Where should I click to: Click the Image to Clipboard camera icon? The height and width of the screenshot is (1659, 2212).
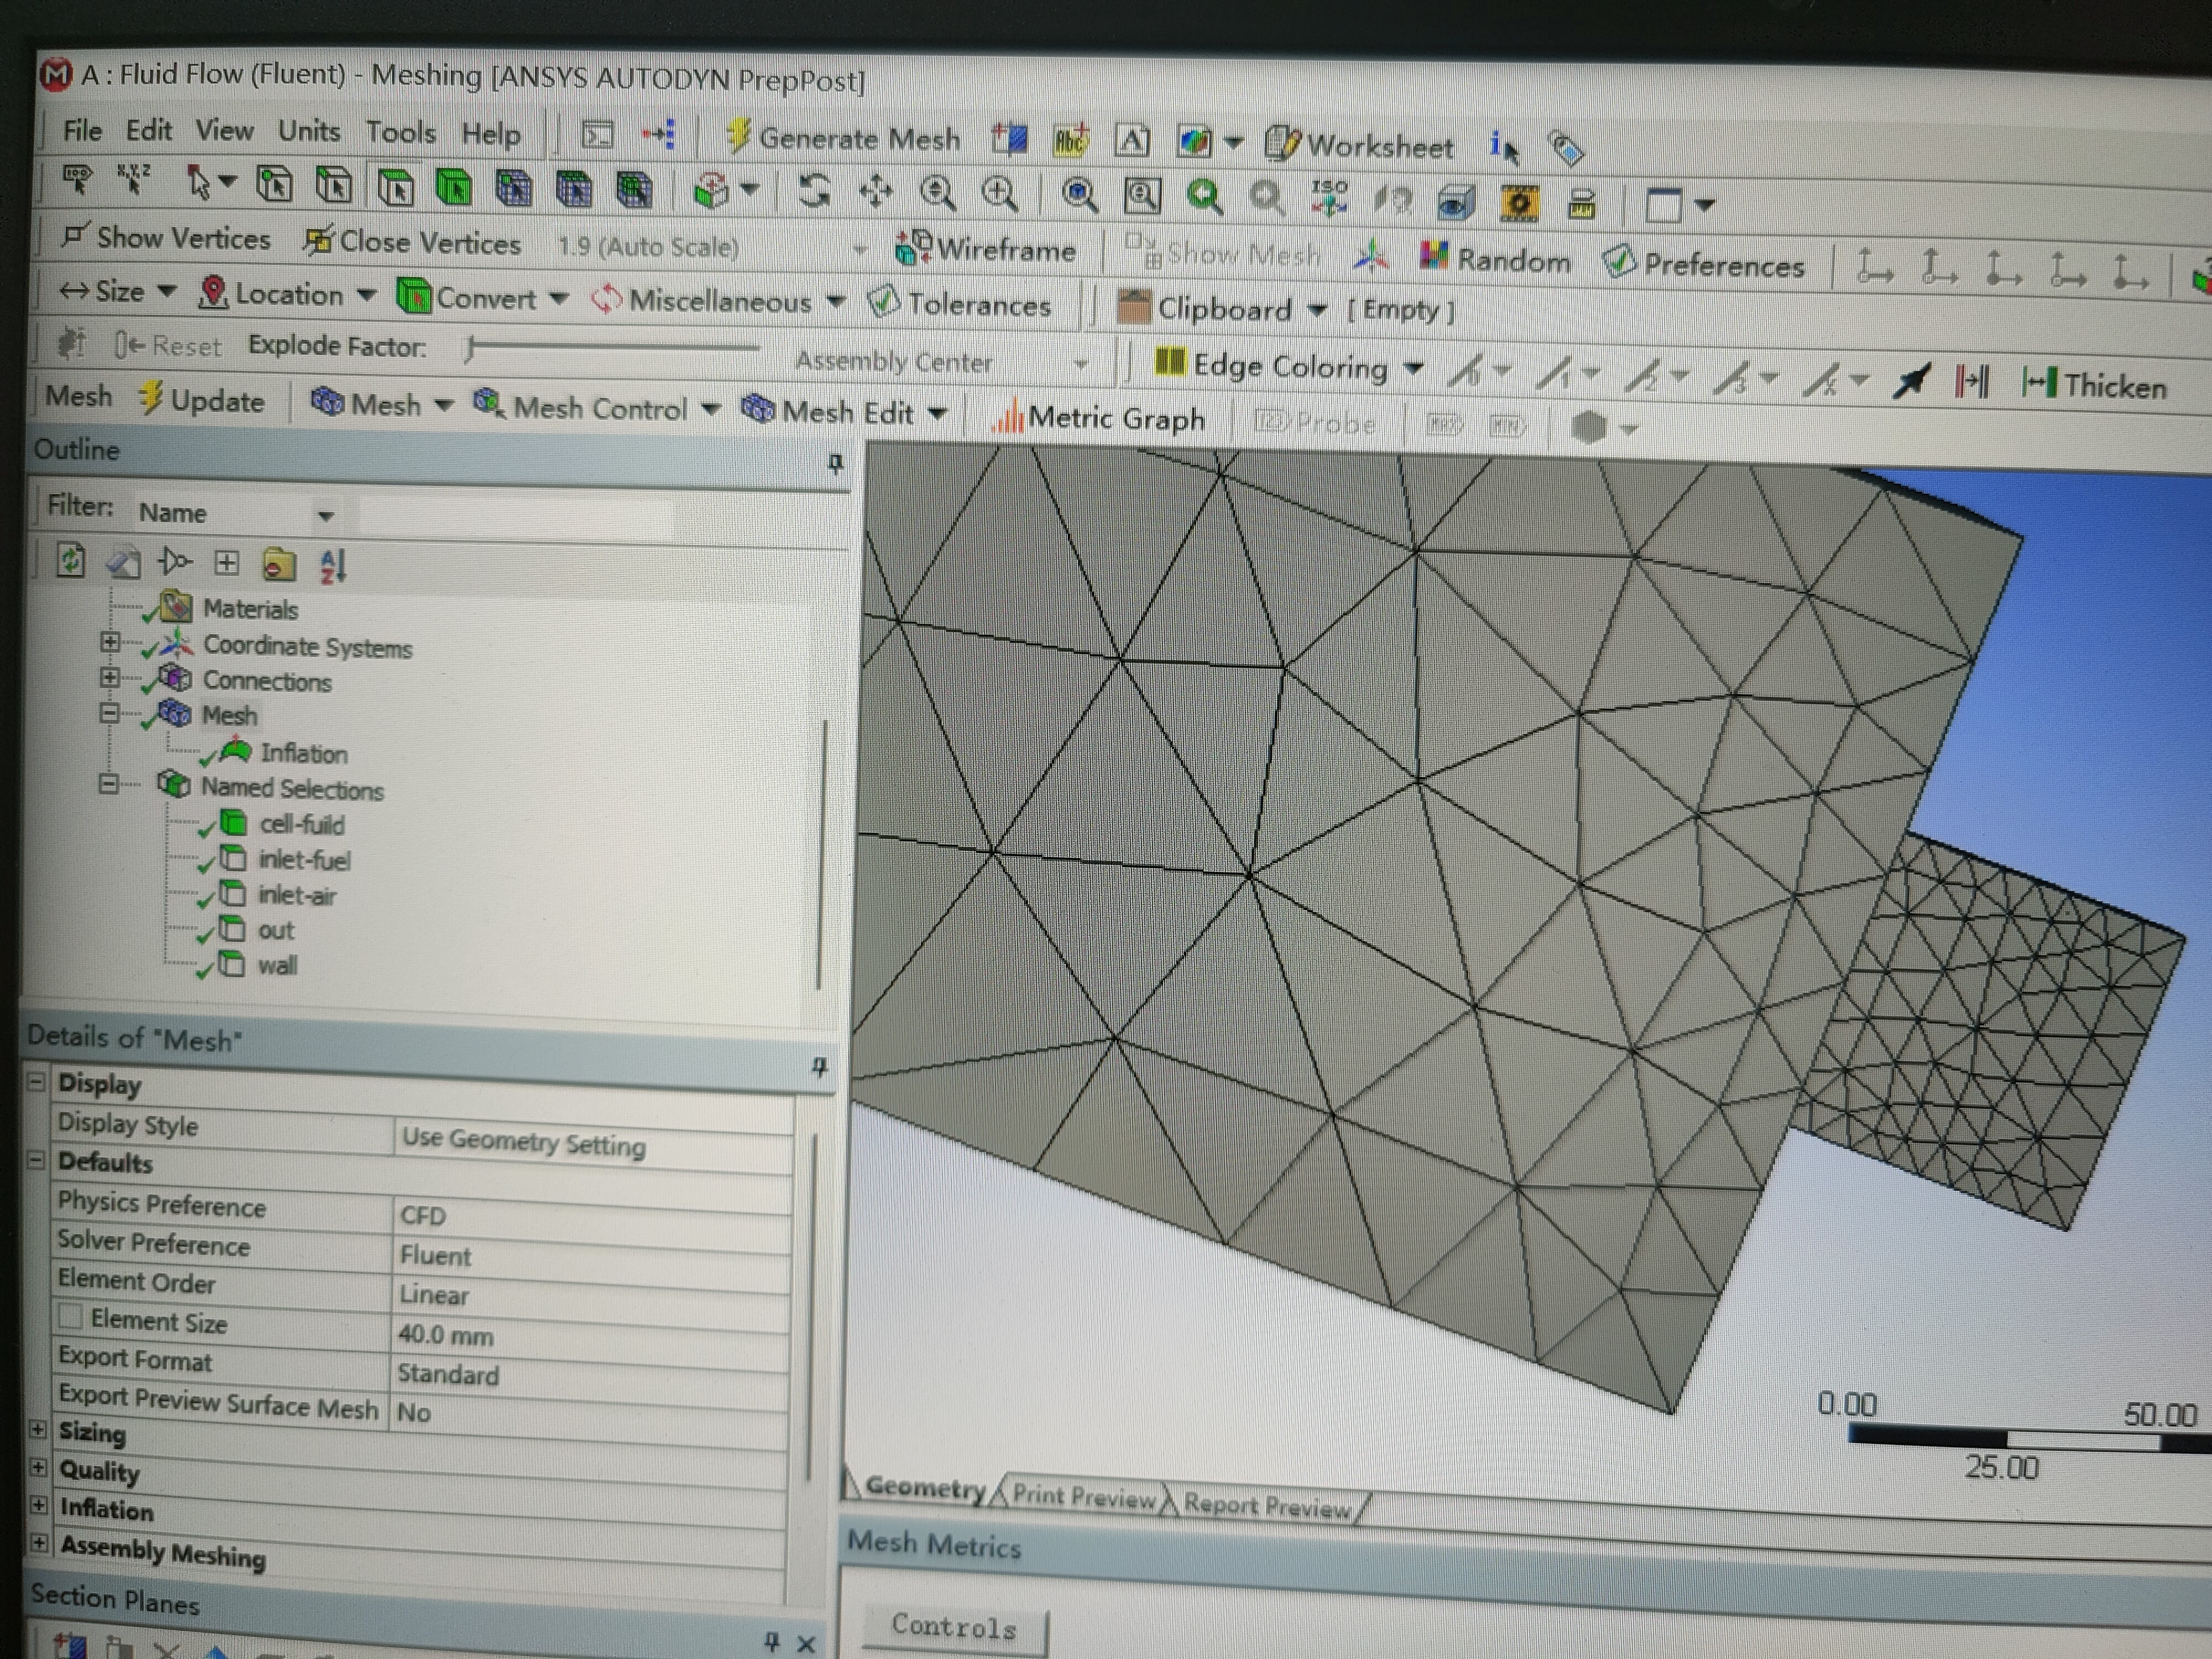click(x=1519, y=204)
